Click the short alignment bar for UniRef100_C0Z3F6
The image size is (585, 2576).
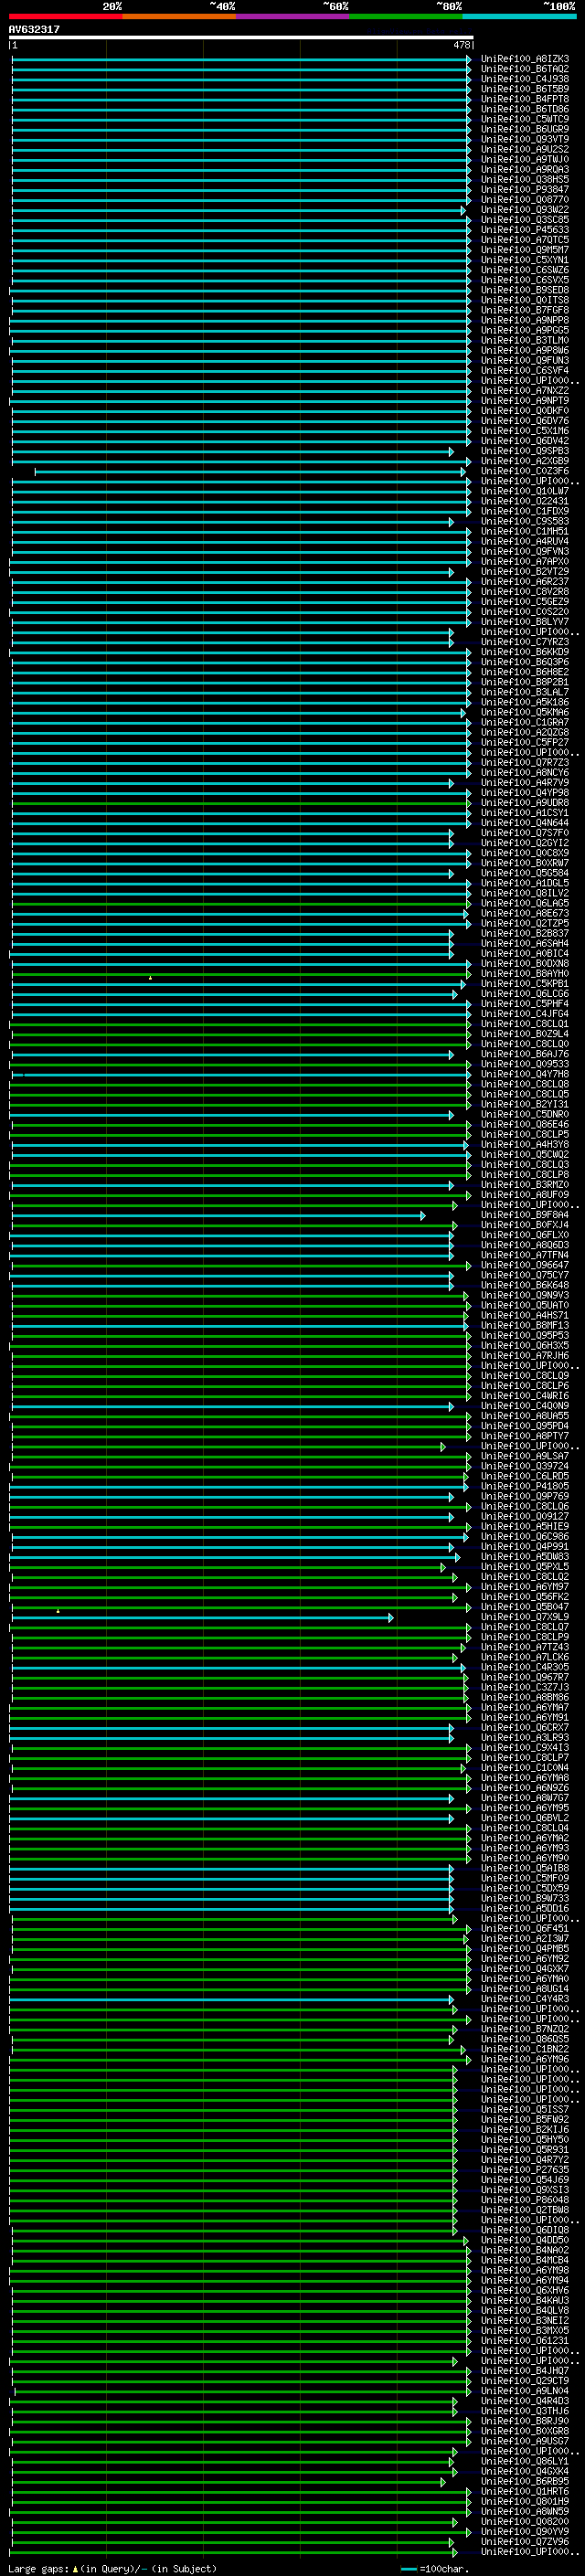point(250,471)
